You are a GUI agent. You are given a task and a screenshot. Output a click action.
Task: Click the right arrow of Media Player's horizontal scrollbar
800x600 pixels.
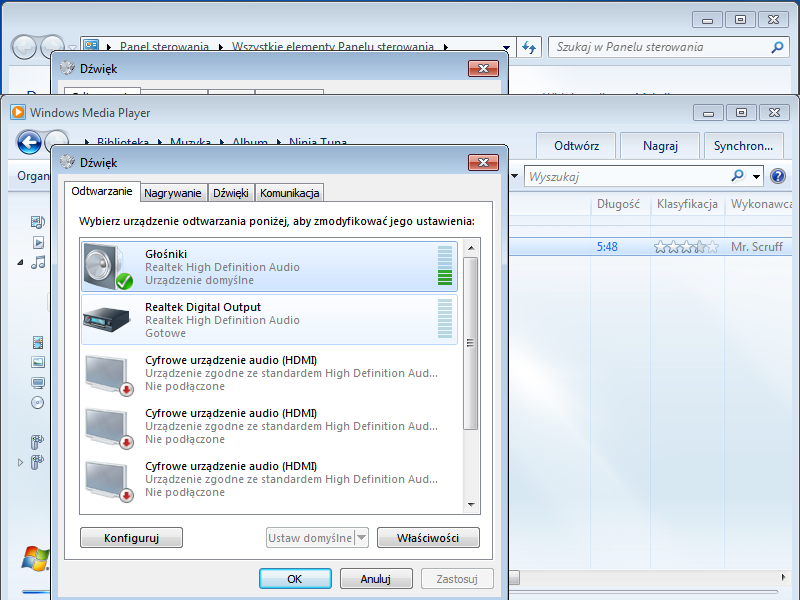[784, 577]
